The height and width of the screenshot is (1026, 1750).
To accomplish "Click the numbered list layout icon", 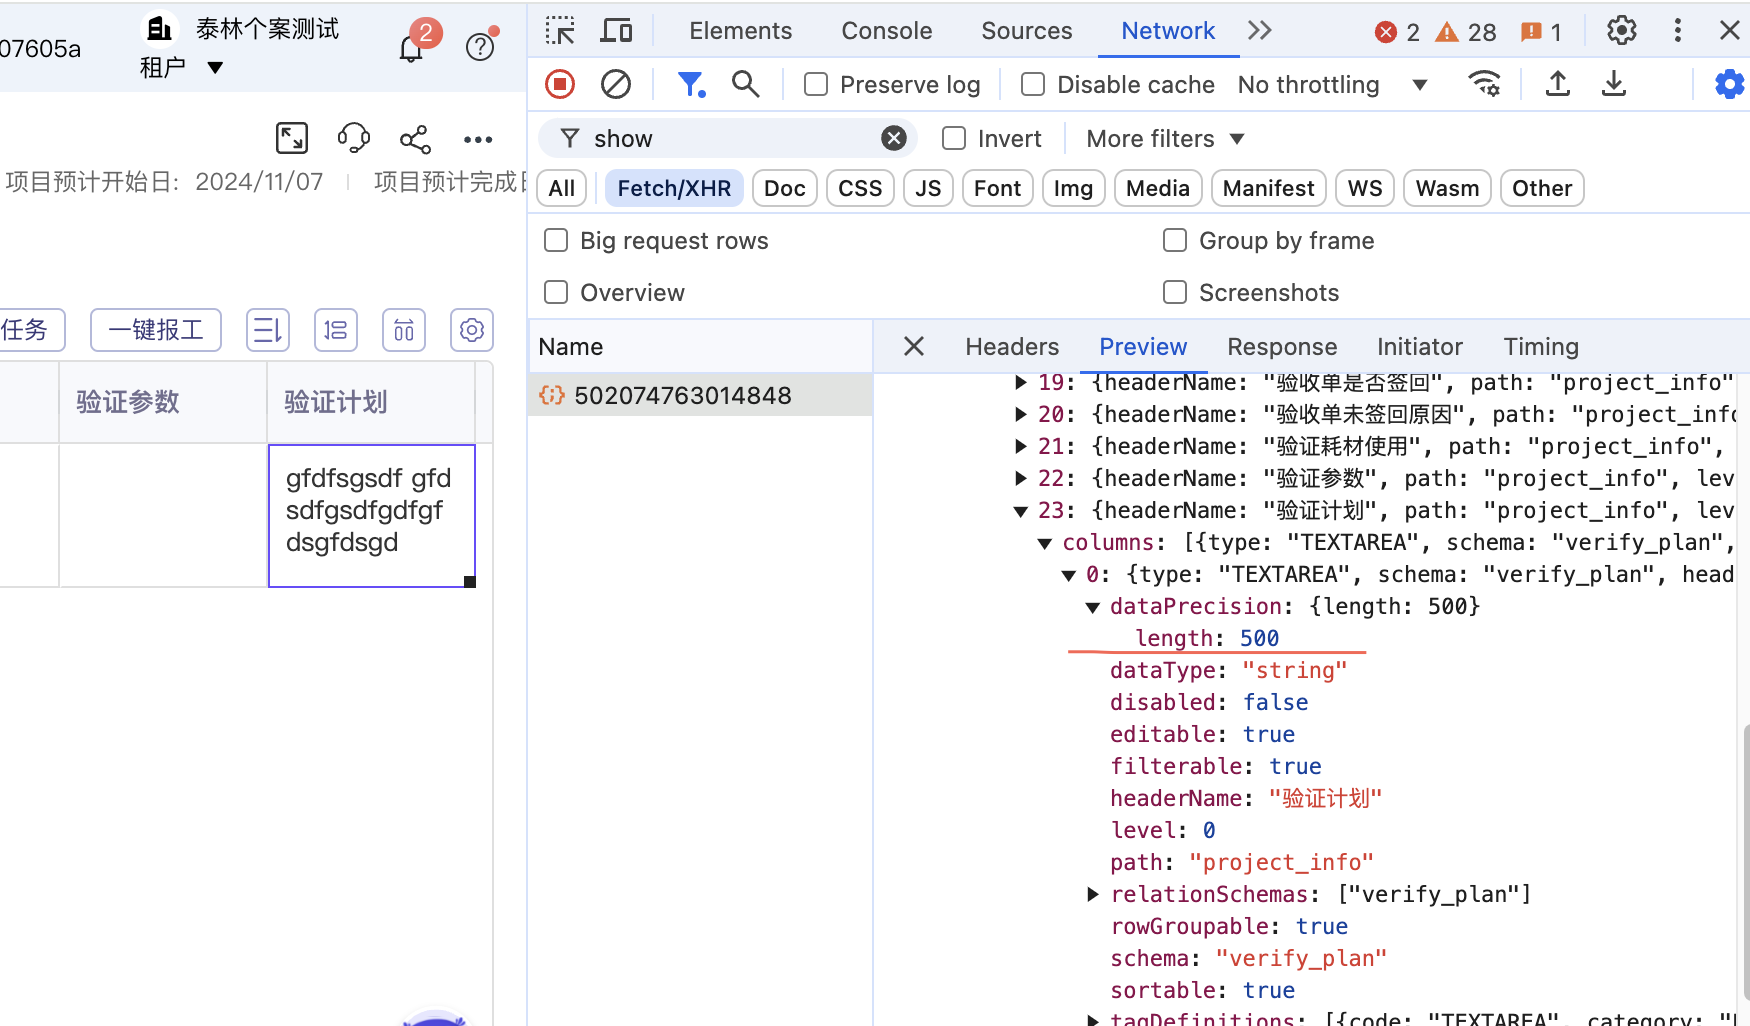I will [336, 330].
